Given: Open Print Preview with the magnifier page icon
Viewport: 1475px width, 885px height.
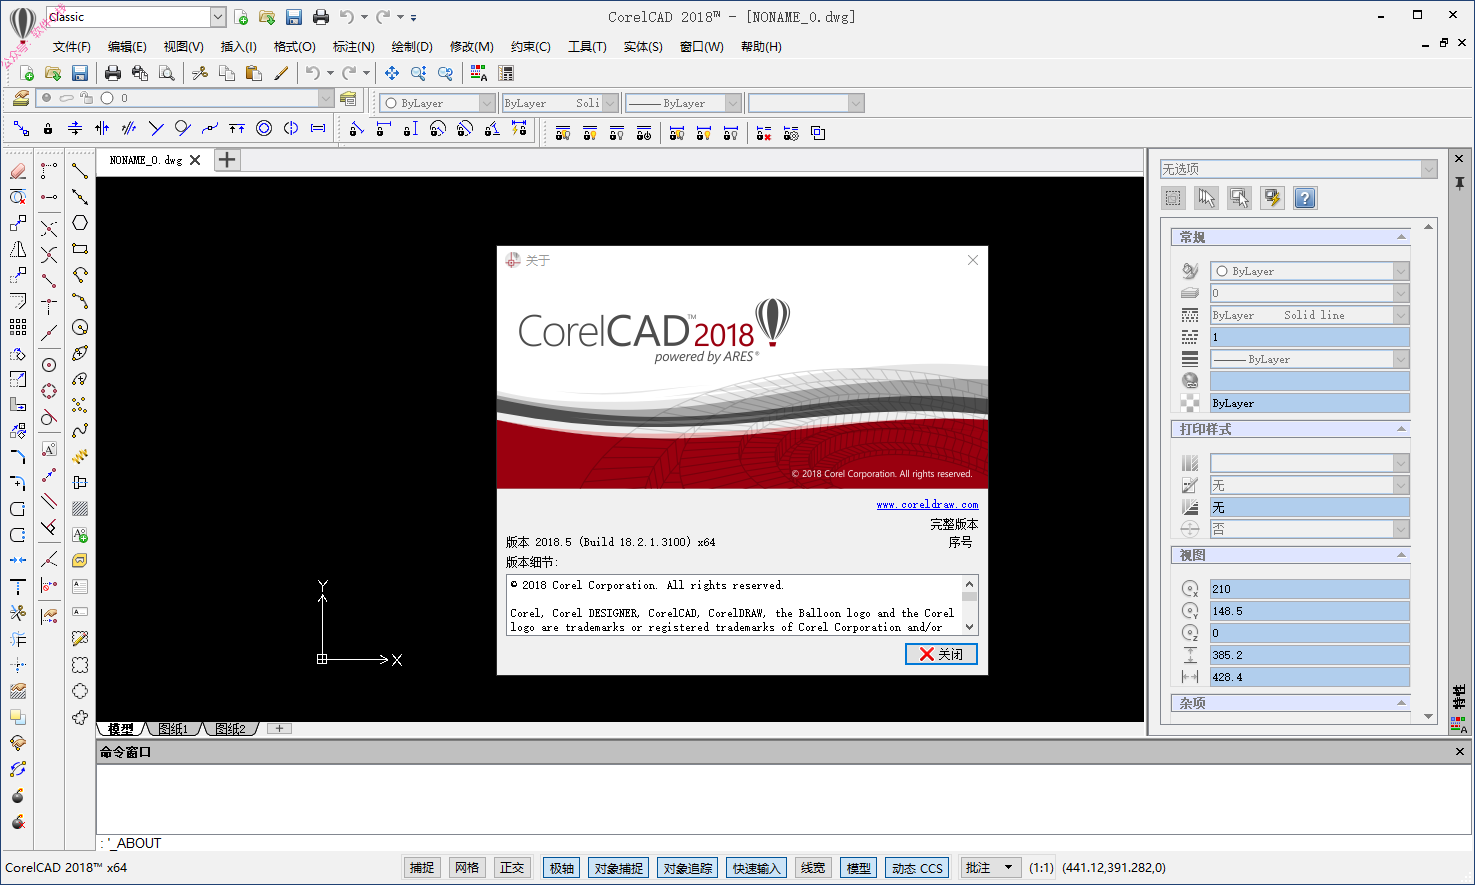Looking at the screenshot, I should click(x=167, y=73).
